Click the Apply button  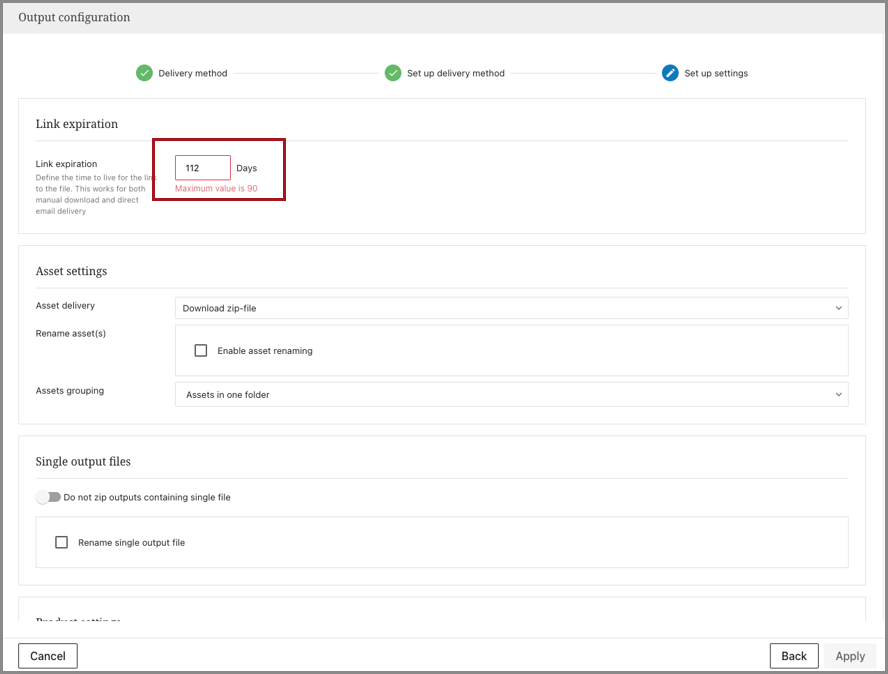(850, 656)
